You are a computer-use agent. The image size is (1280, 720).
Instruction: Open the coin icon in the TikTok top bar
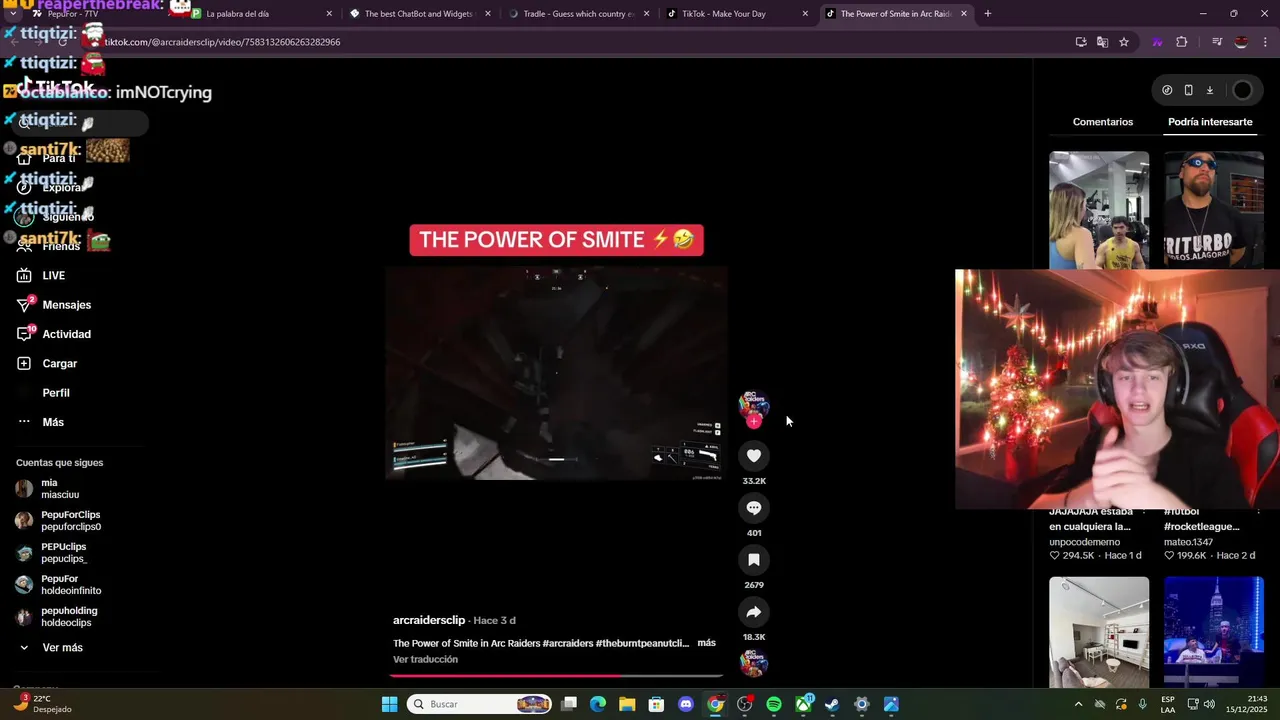pyautogui.click(x=1167, y=90)
